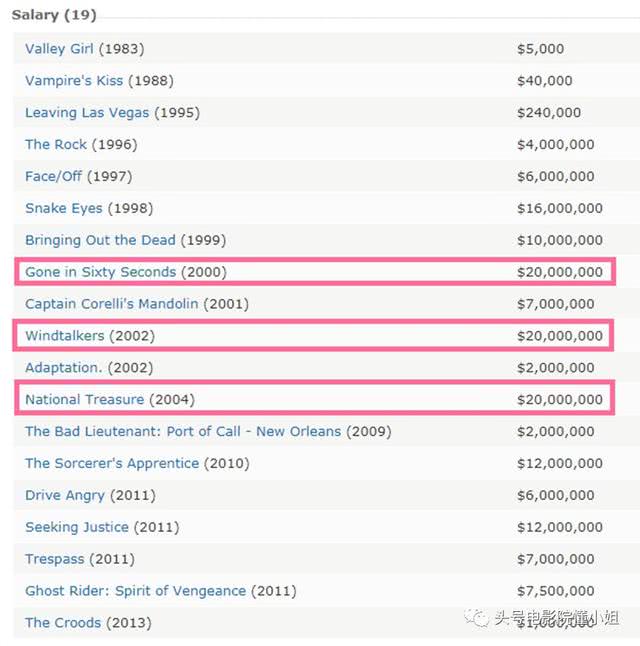Open the Snake Eyes (1998) link
Screen dimensions: 640x646
tap(62, 209)
